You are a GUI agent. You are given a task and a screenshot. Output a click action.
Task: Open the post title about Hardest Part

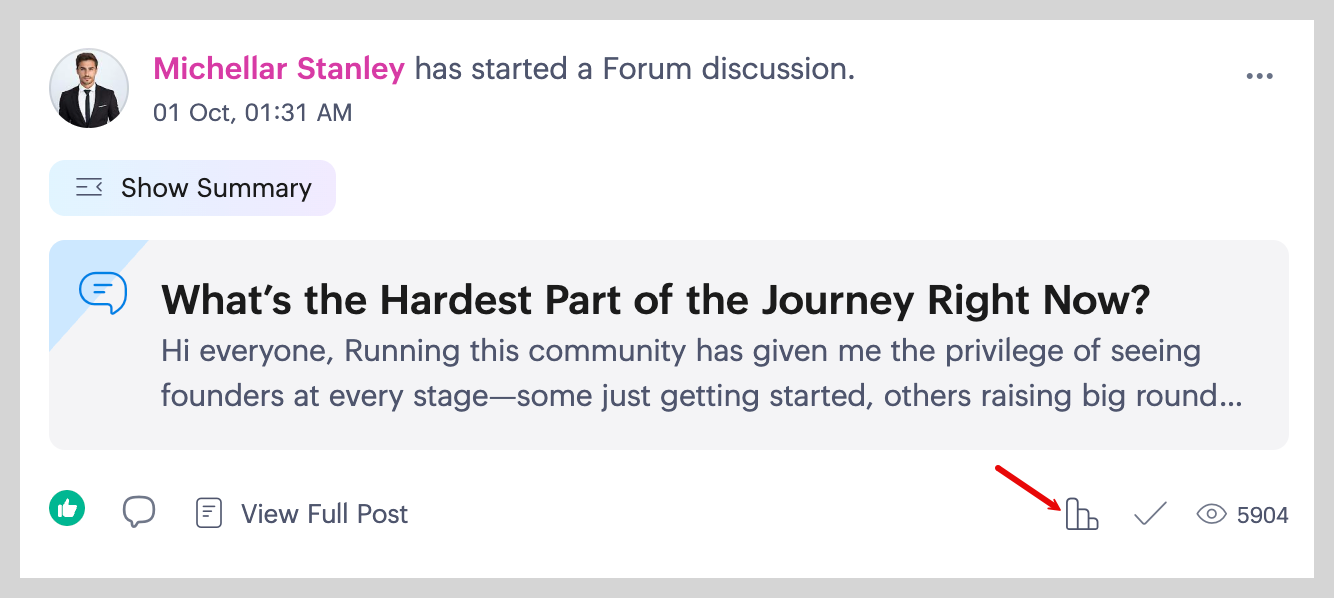(x=655, y=299)
